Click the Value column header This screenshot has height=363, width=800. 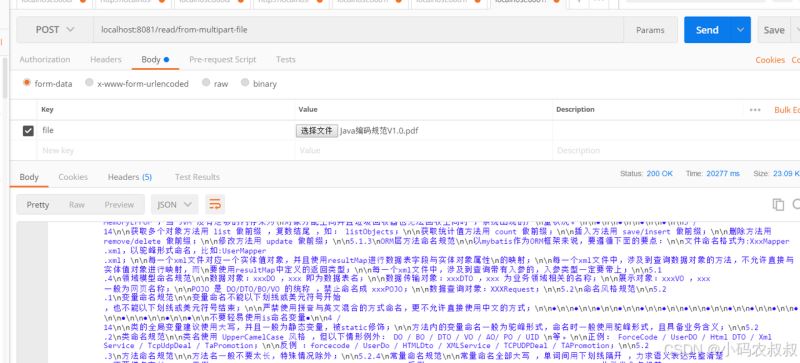(308, 109)
